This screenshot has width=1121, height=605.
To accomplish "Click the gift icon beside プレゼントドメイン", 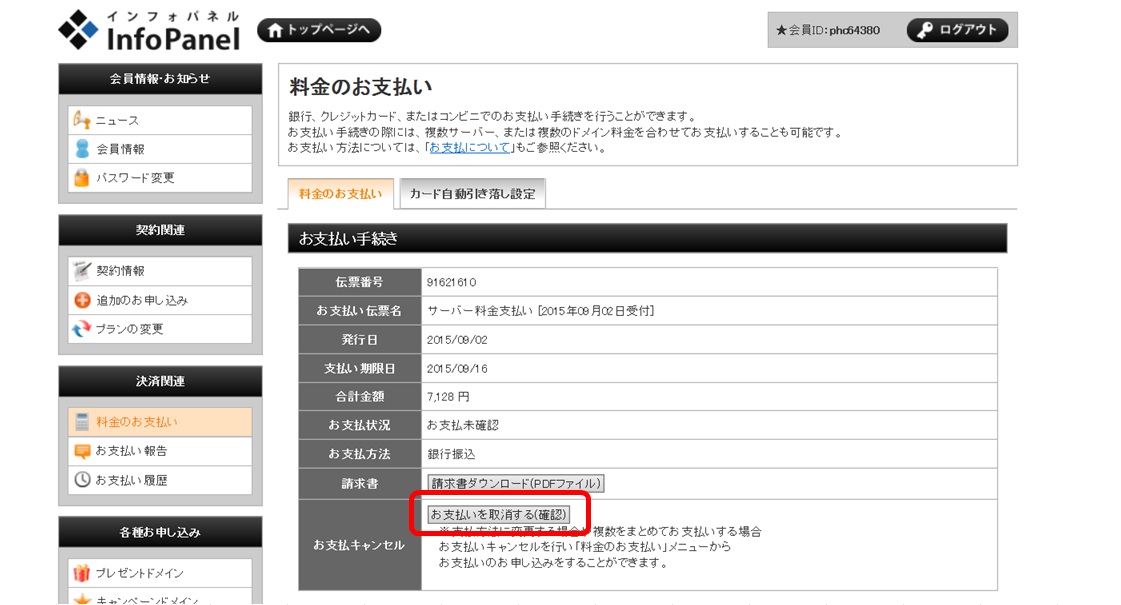I will [x=82, y=573].
